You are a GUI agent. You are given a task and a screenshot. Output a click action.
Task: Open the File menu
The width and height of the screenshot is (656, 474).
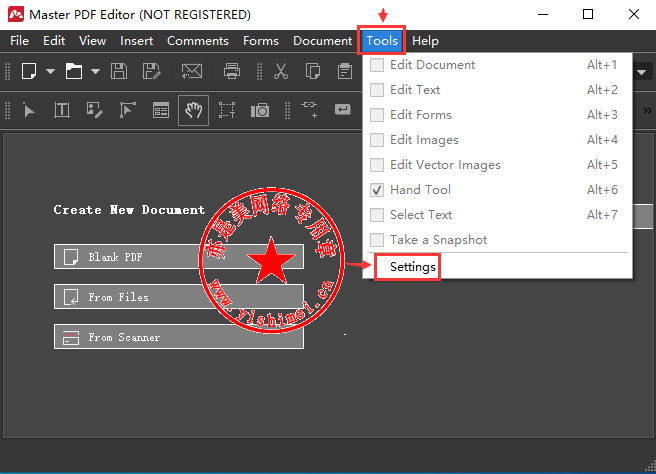click(19, 41)
